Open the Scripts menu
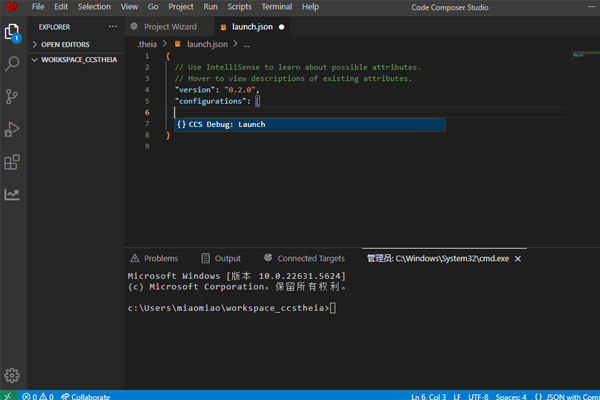The width and height of the screenshot is (600, 400). [240, 7]
